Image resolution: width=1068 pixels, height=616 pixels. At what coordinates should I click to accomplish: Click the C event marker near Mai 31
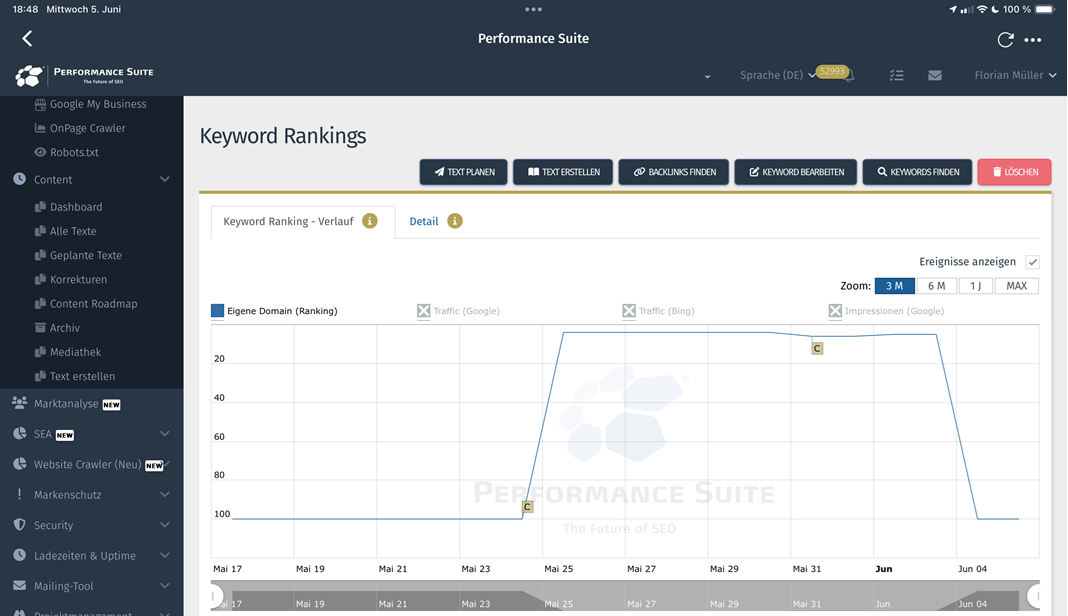(x=817, y=348)
